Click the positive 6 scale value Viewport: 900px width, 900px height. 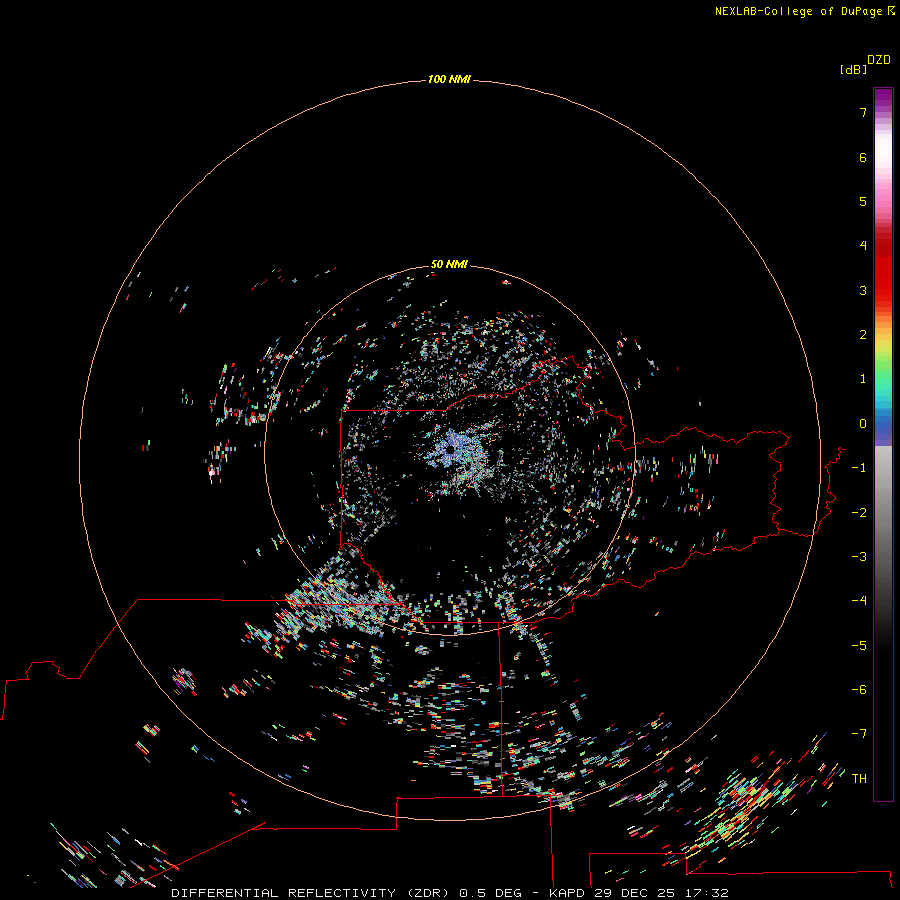point(863,157)
